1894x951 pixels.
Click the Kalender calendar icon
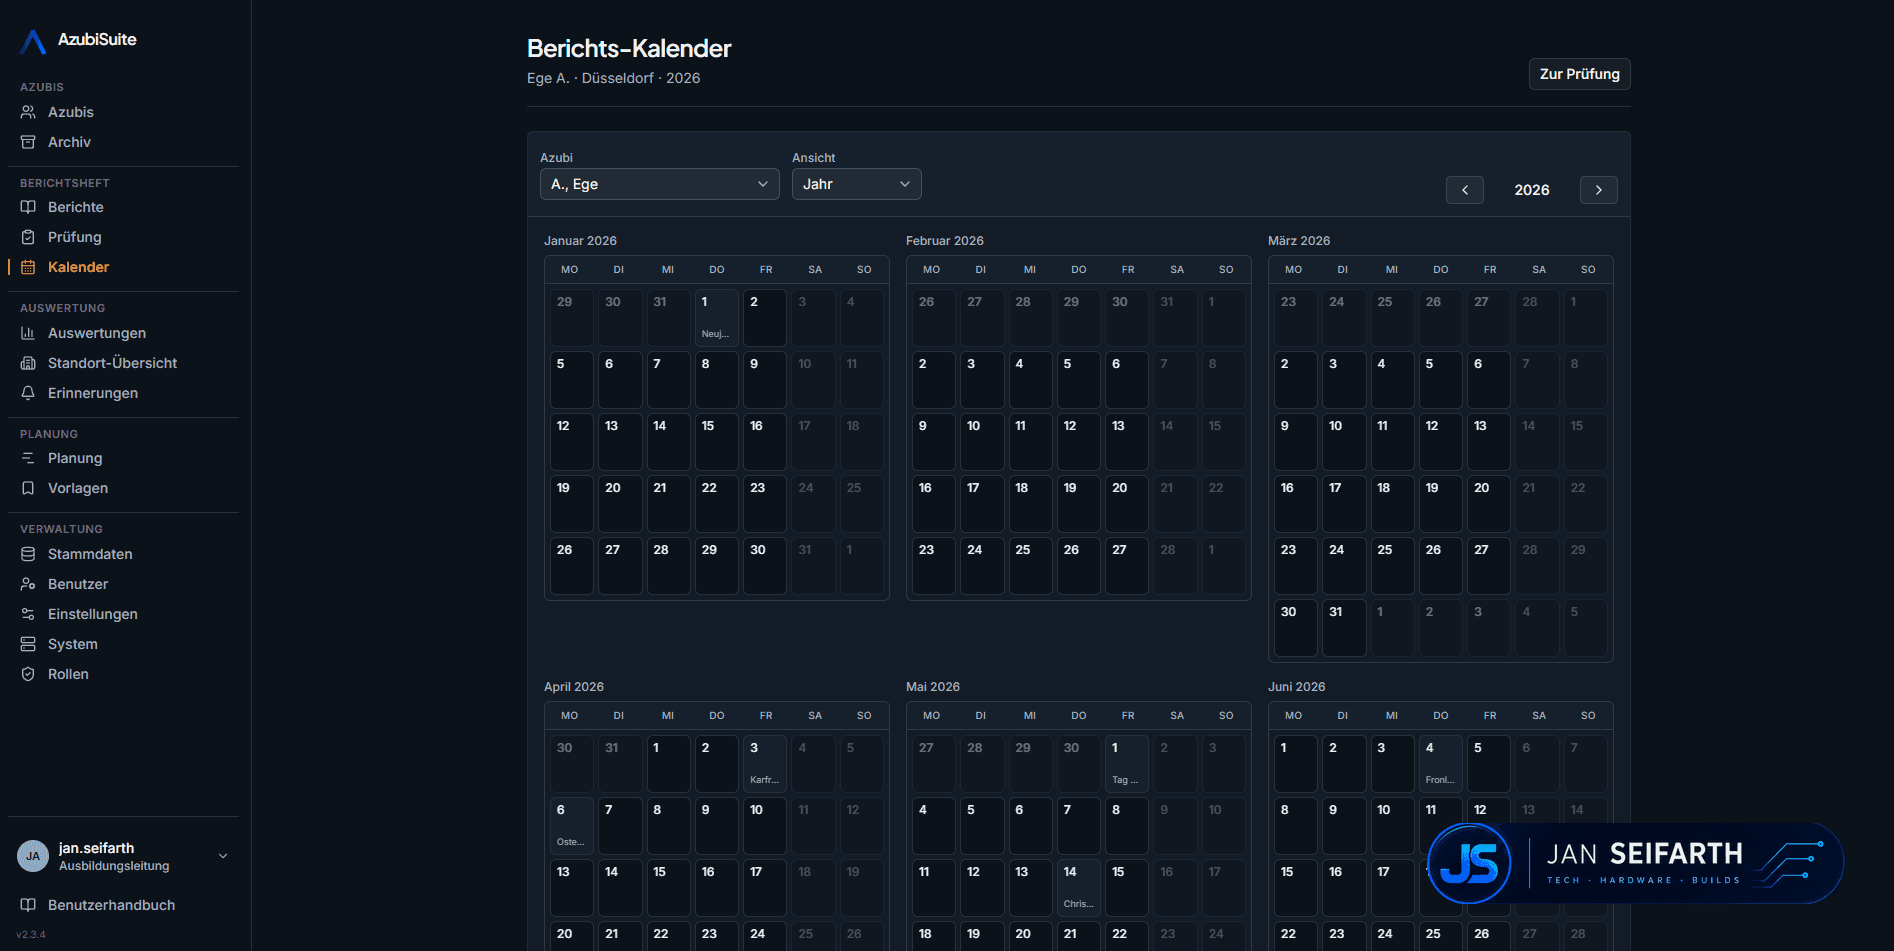(x=28, y=267)
